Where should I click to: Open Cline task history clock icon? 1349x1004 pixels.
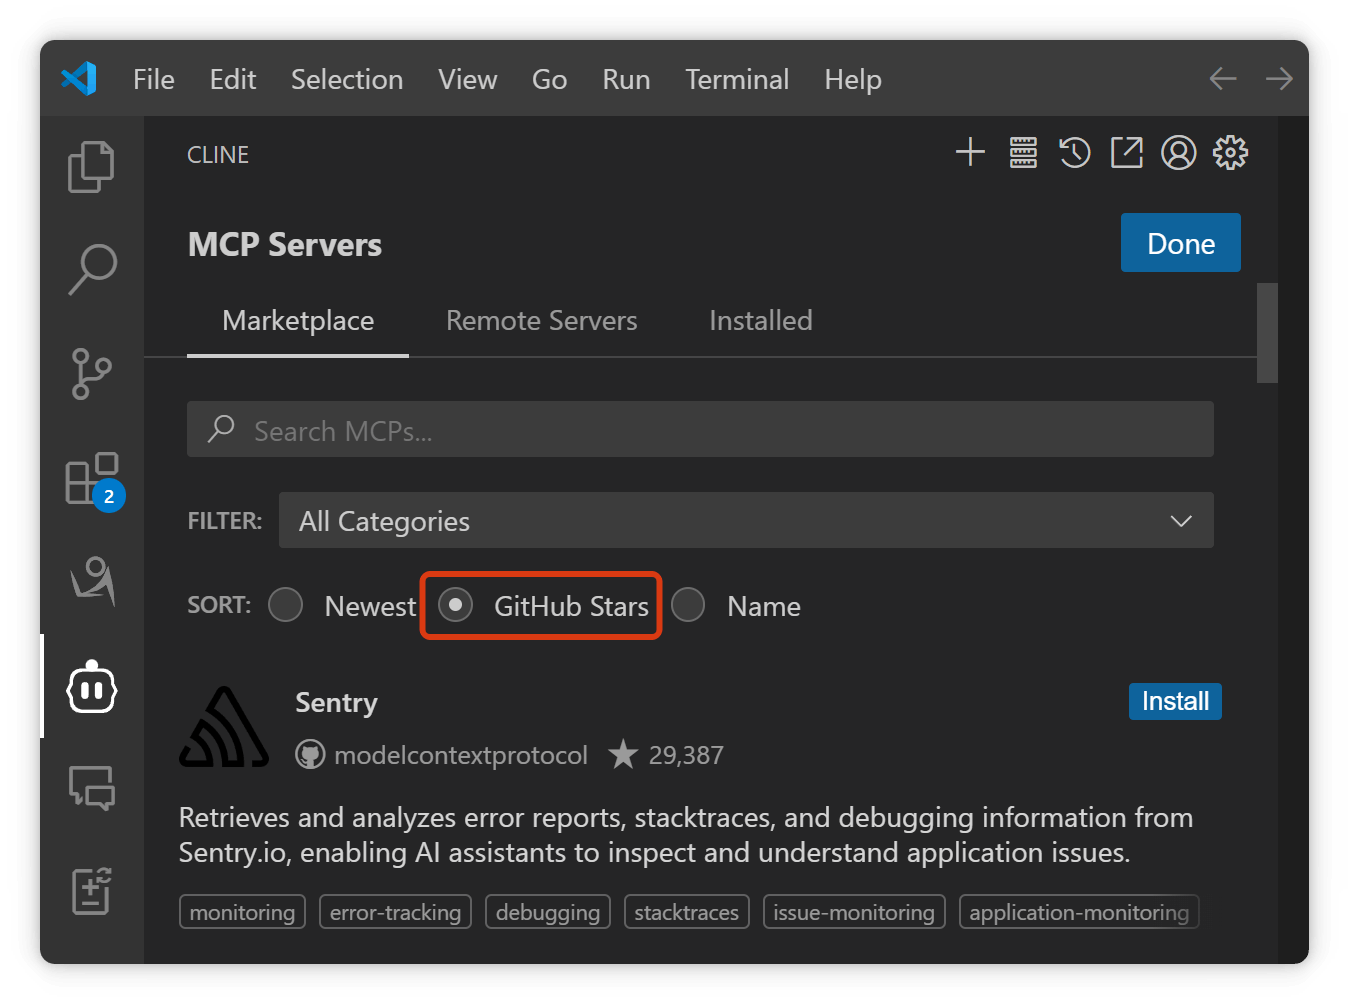click(1075, 153)
